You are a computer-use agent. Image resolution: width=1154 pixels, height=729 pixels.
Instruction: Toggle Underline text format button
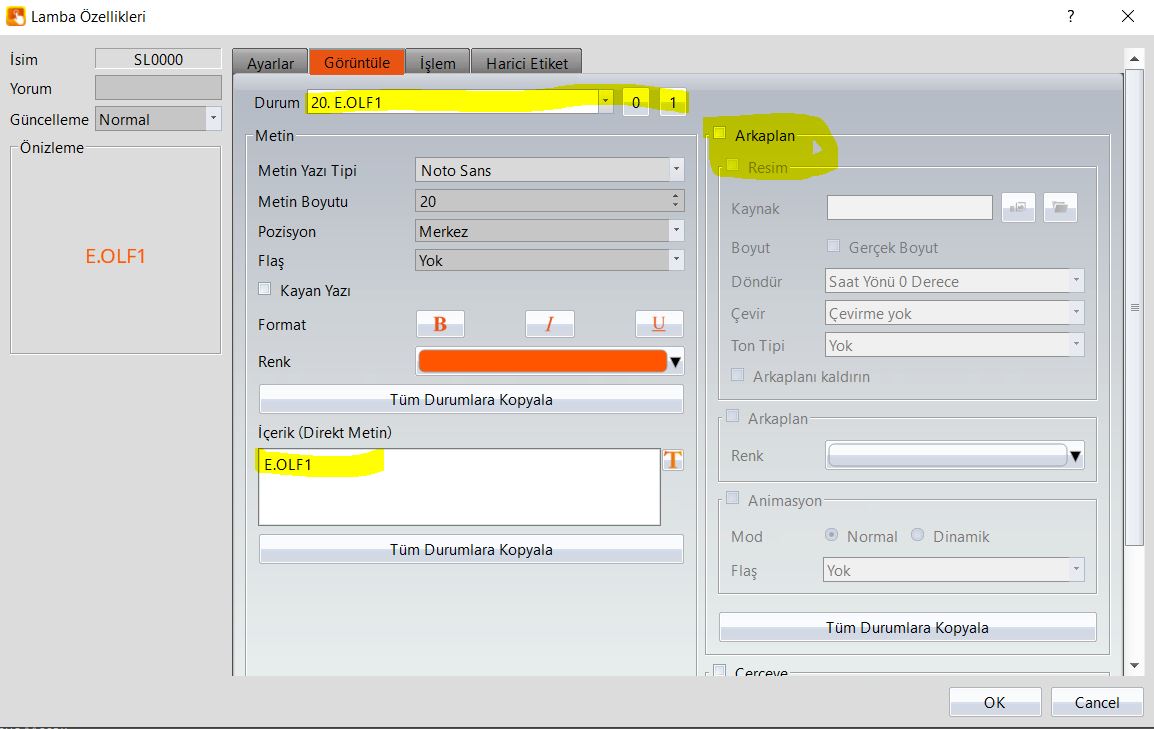coord(658,324)
